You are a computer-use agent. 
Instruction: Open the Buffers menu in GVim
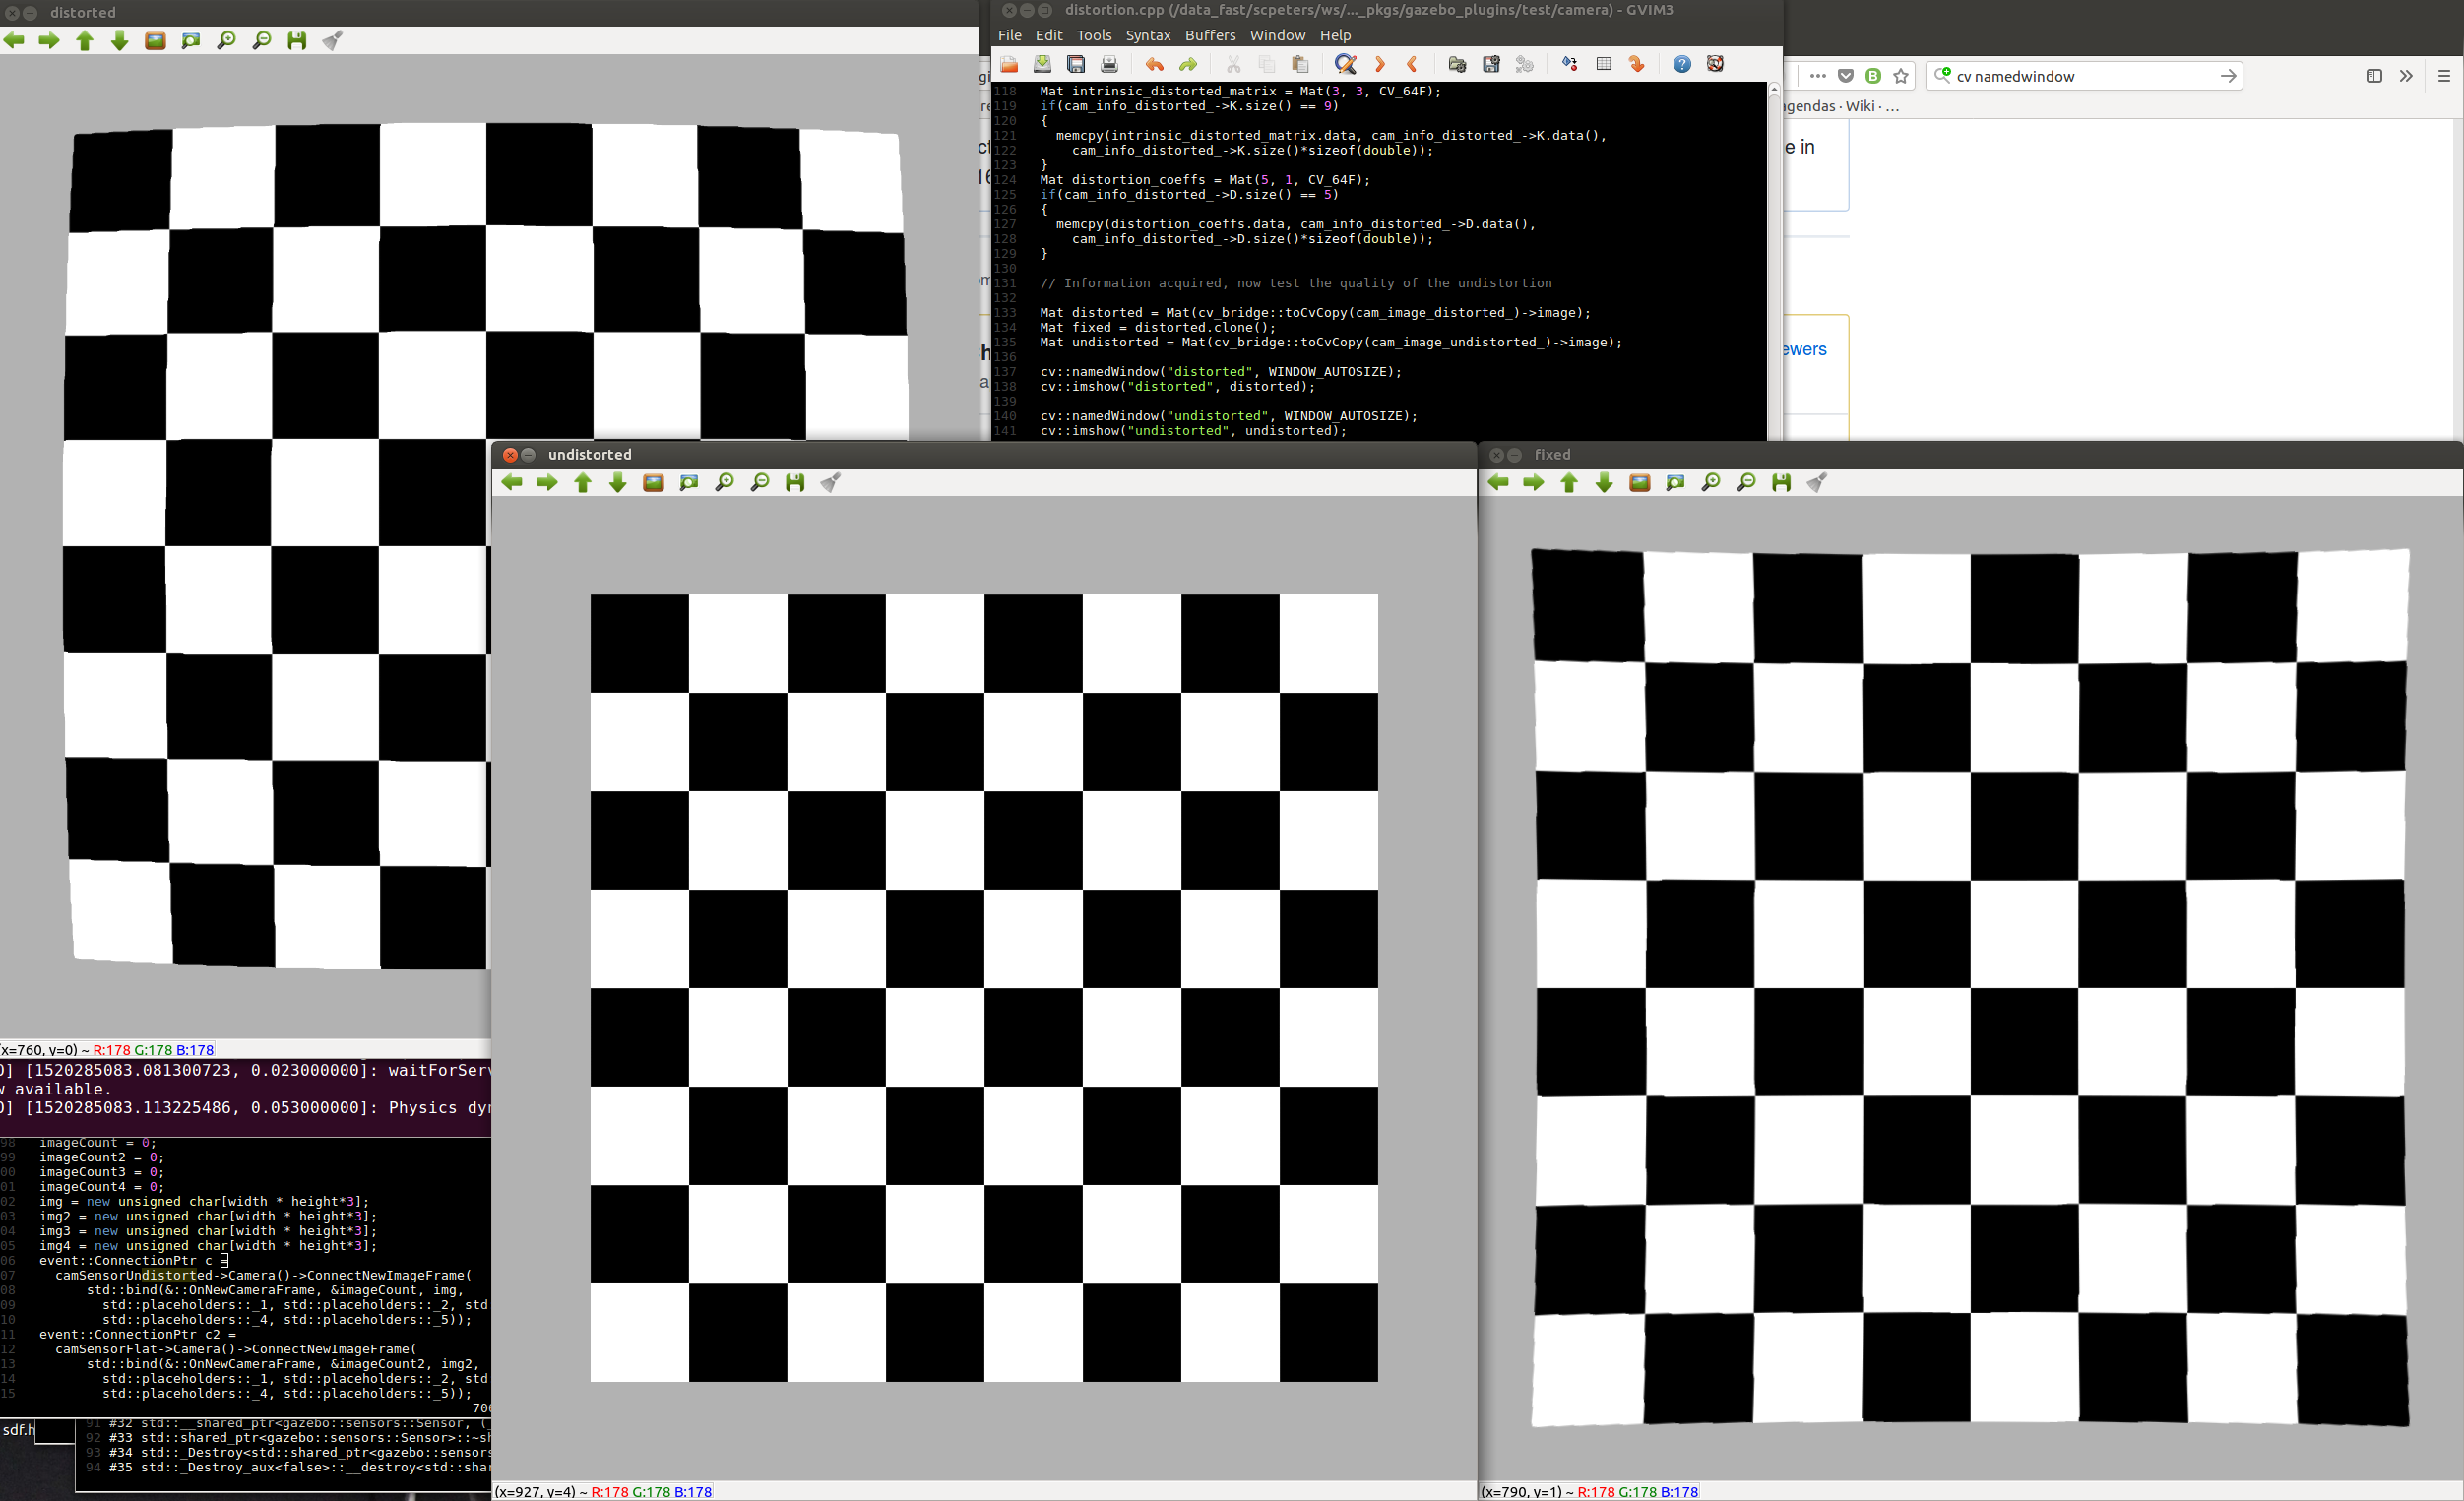(x=1210, y=35)
